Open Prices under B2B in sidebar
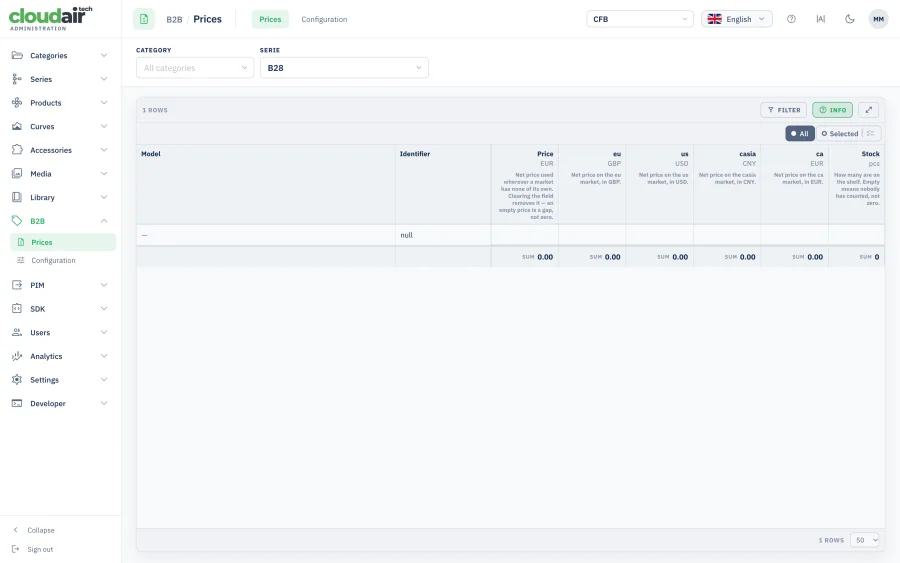The image size is (900, 563). [x=63, y=242]
